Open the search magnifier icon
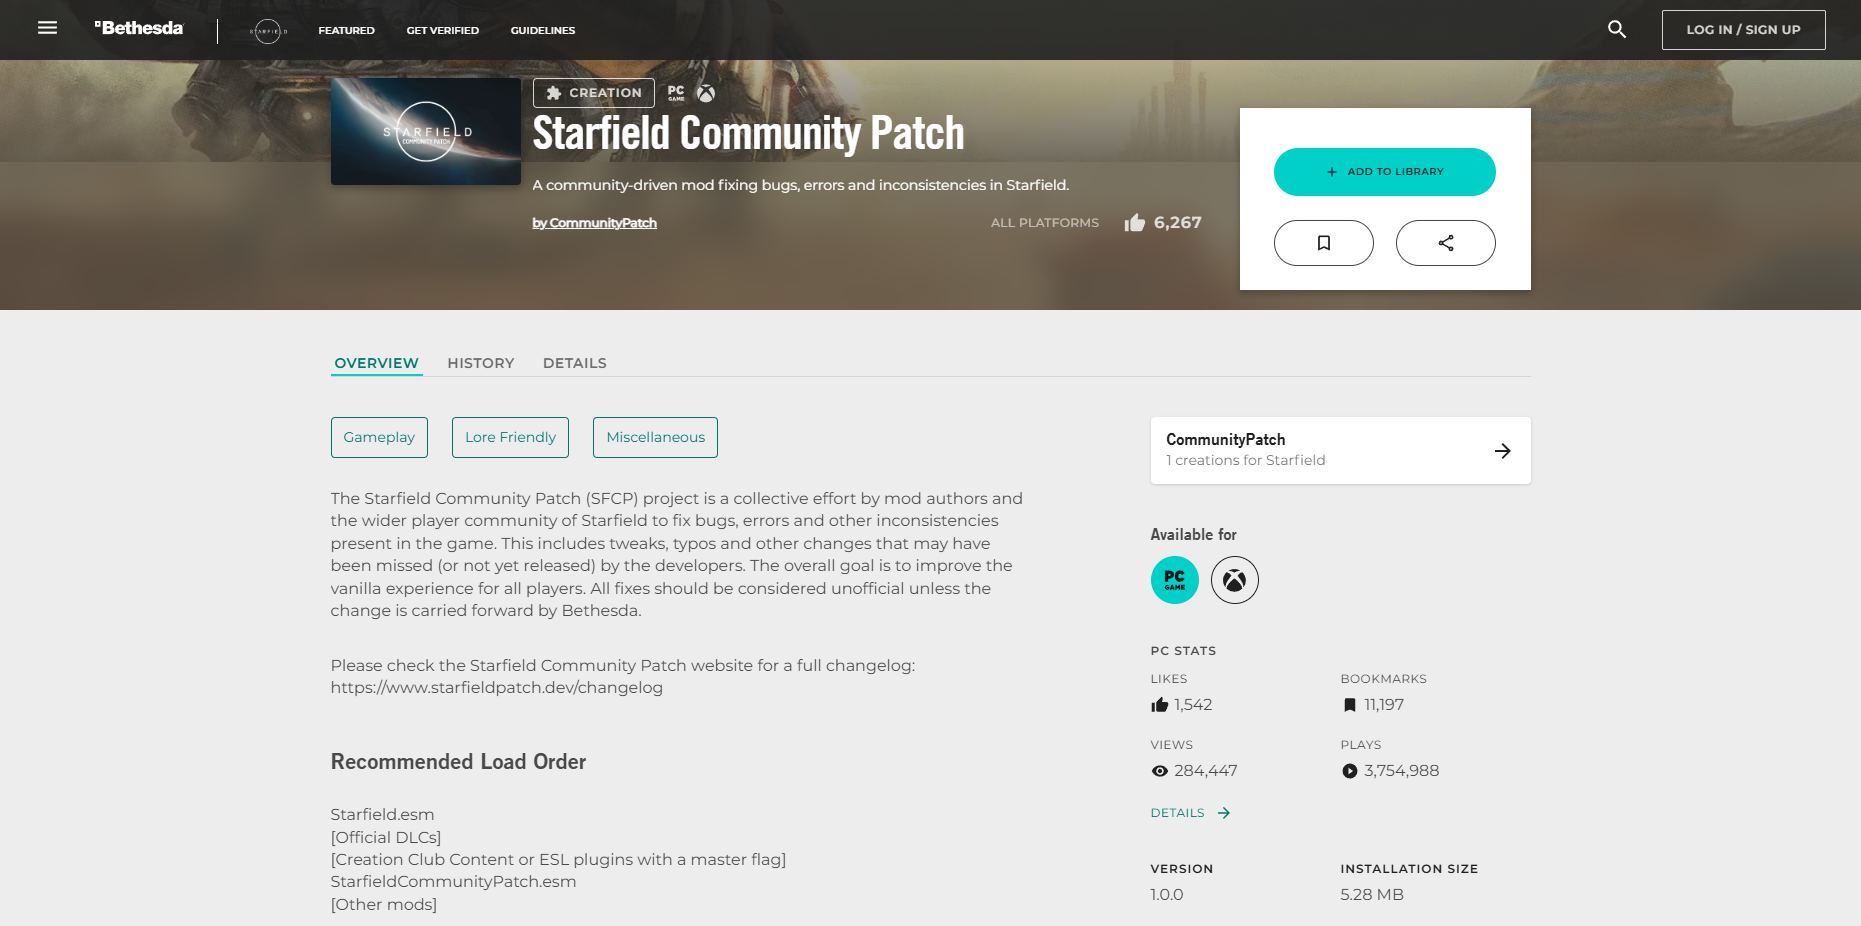Image resolution: width=1861 pixels, height=926 pixels. coord(1617,29)
